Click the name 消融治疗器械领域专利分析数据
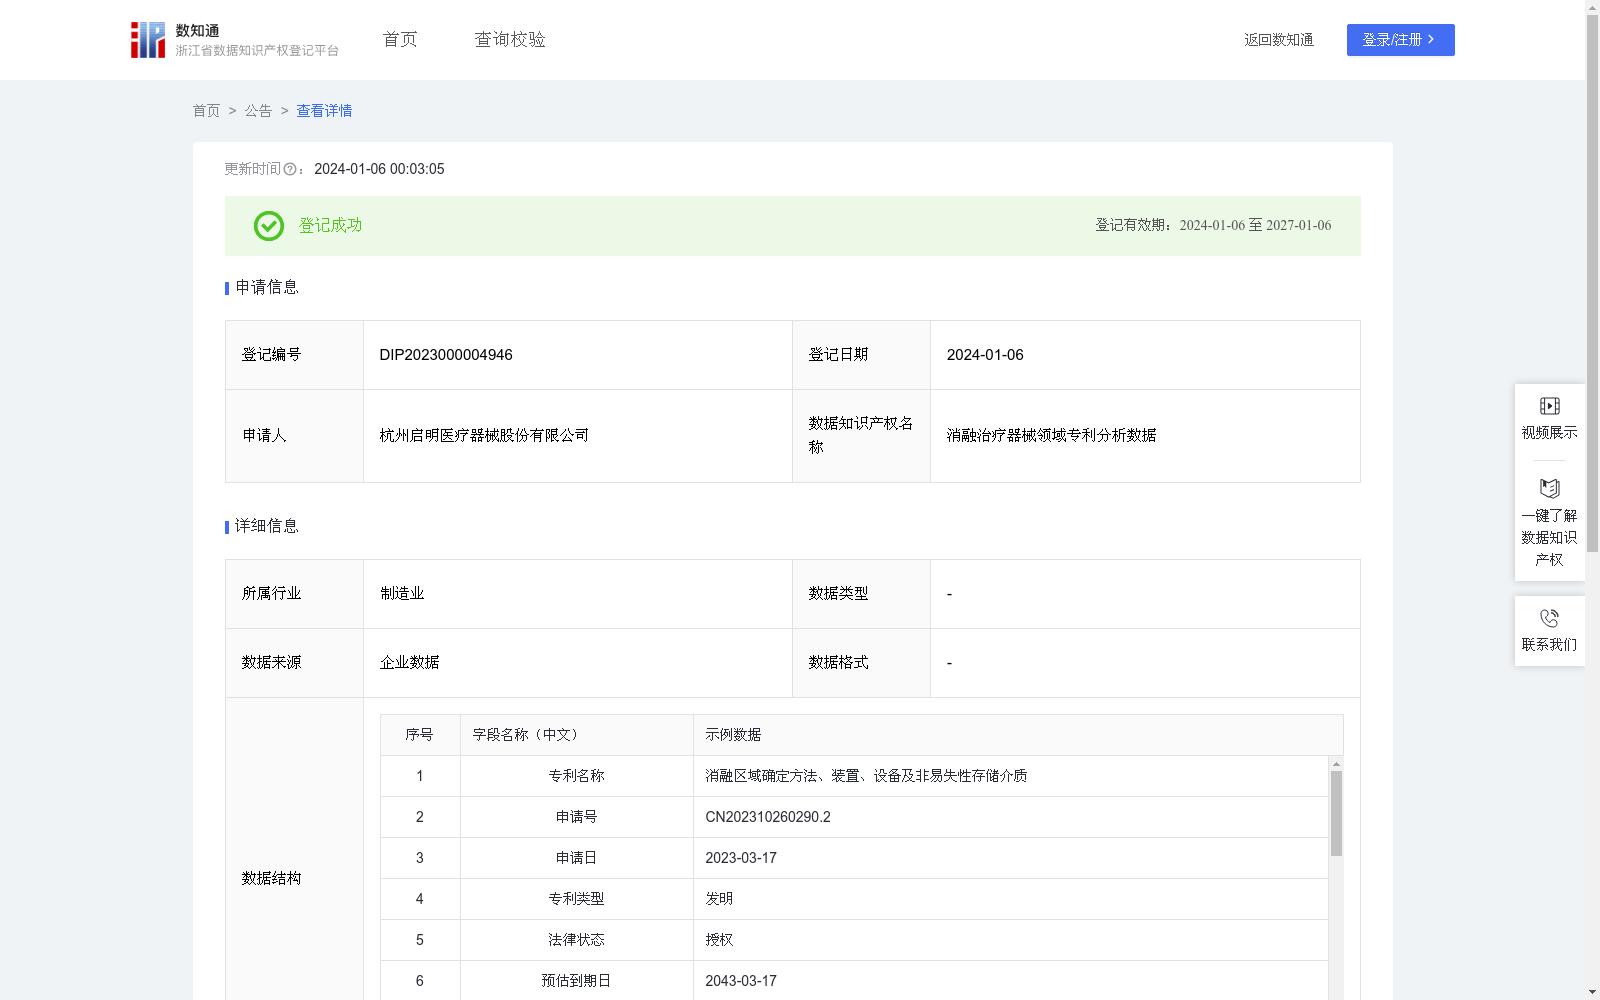This screenshot has height=1000, width=1600. point(1051,436)
